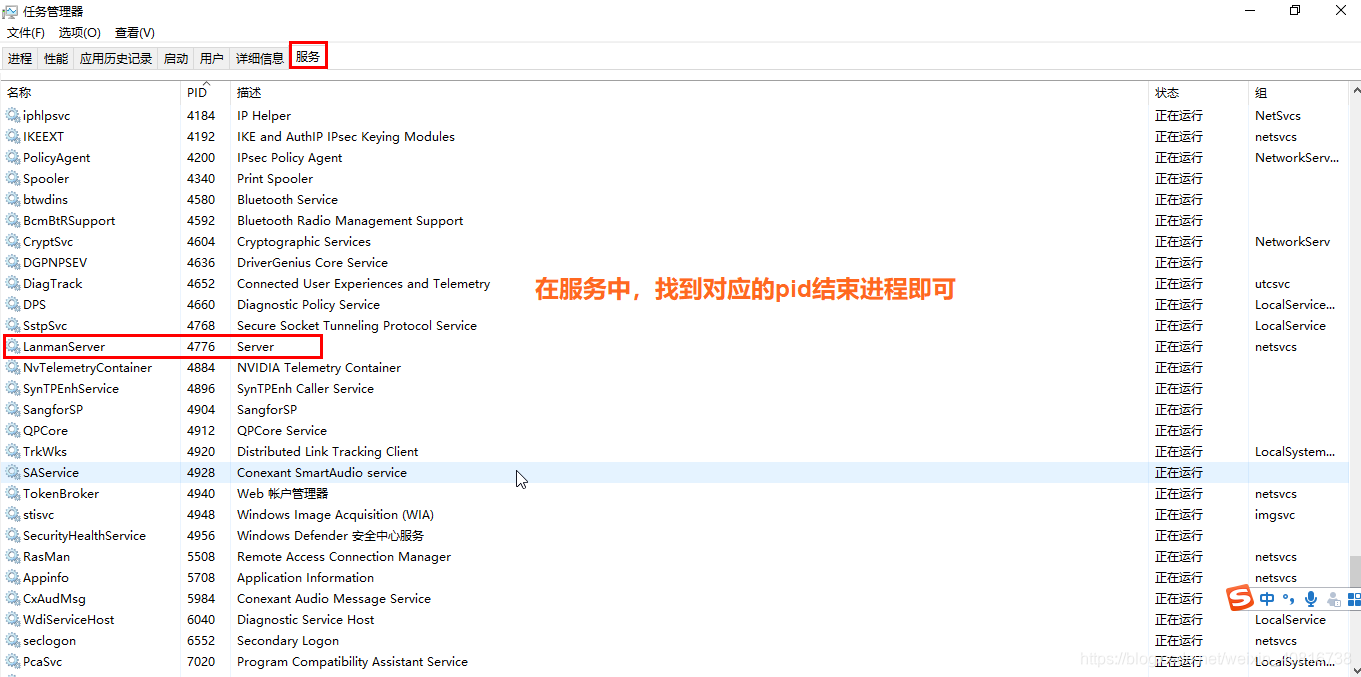Sort by the 描述 column header
The width and height of the screenshot is (1361, 677).
[x=689, y=92]
